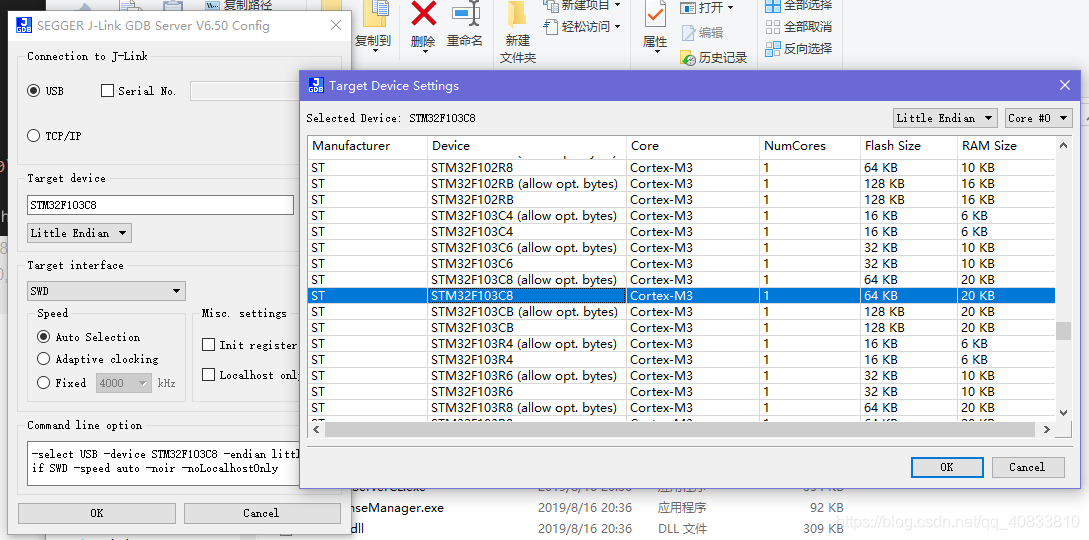Click the Rename (重命名) icon in Explorer

coord(465,14)
